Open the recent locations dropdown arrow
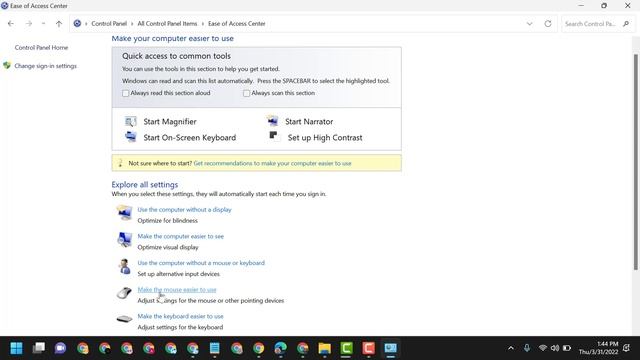This screenshot has width=640, height=360. [x=43, y=24]
